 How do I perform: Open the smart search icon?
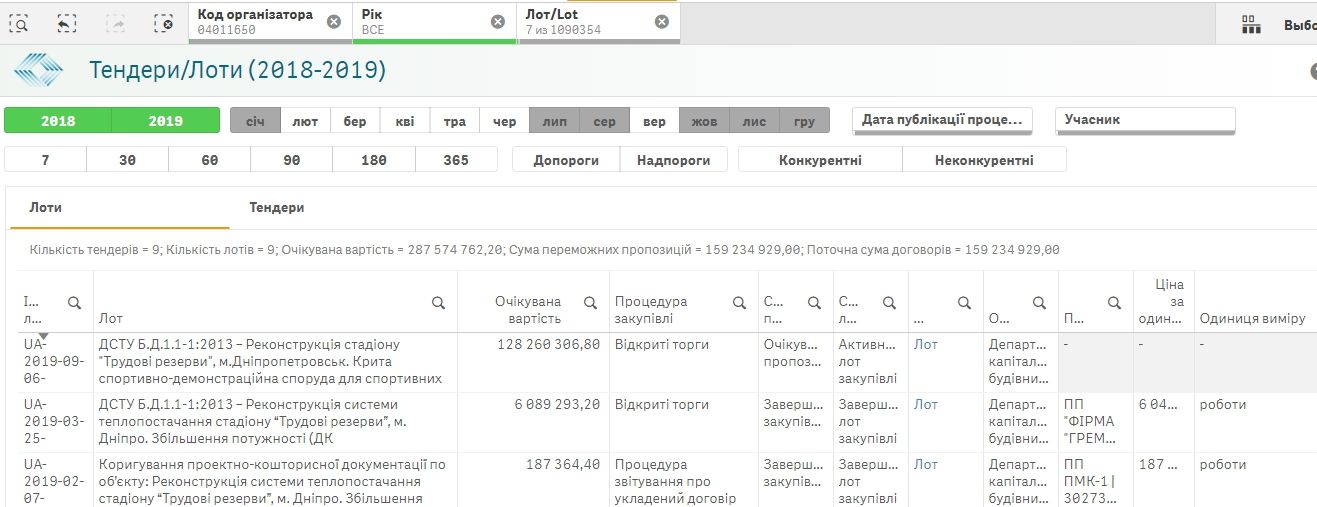coord(19,23)
